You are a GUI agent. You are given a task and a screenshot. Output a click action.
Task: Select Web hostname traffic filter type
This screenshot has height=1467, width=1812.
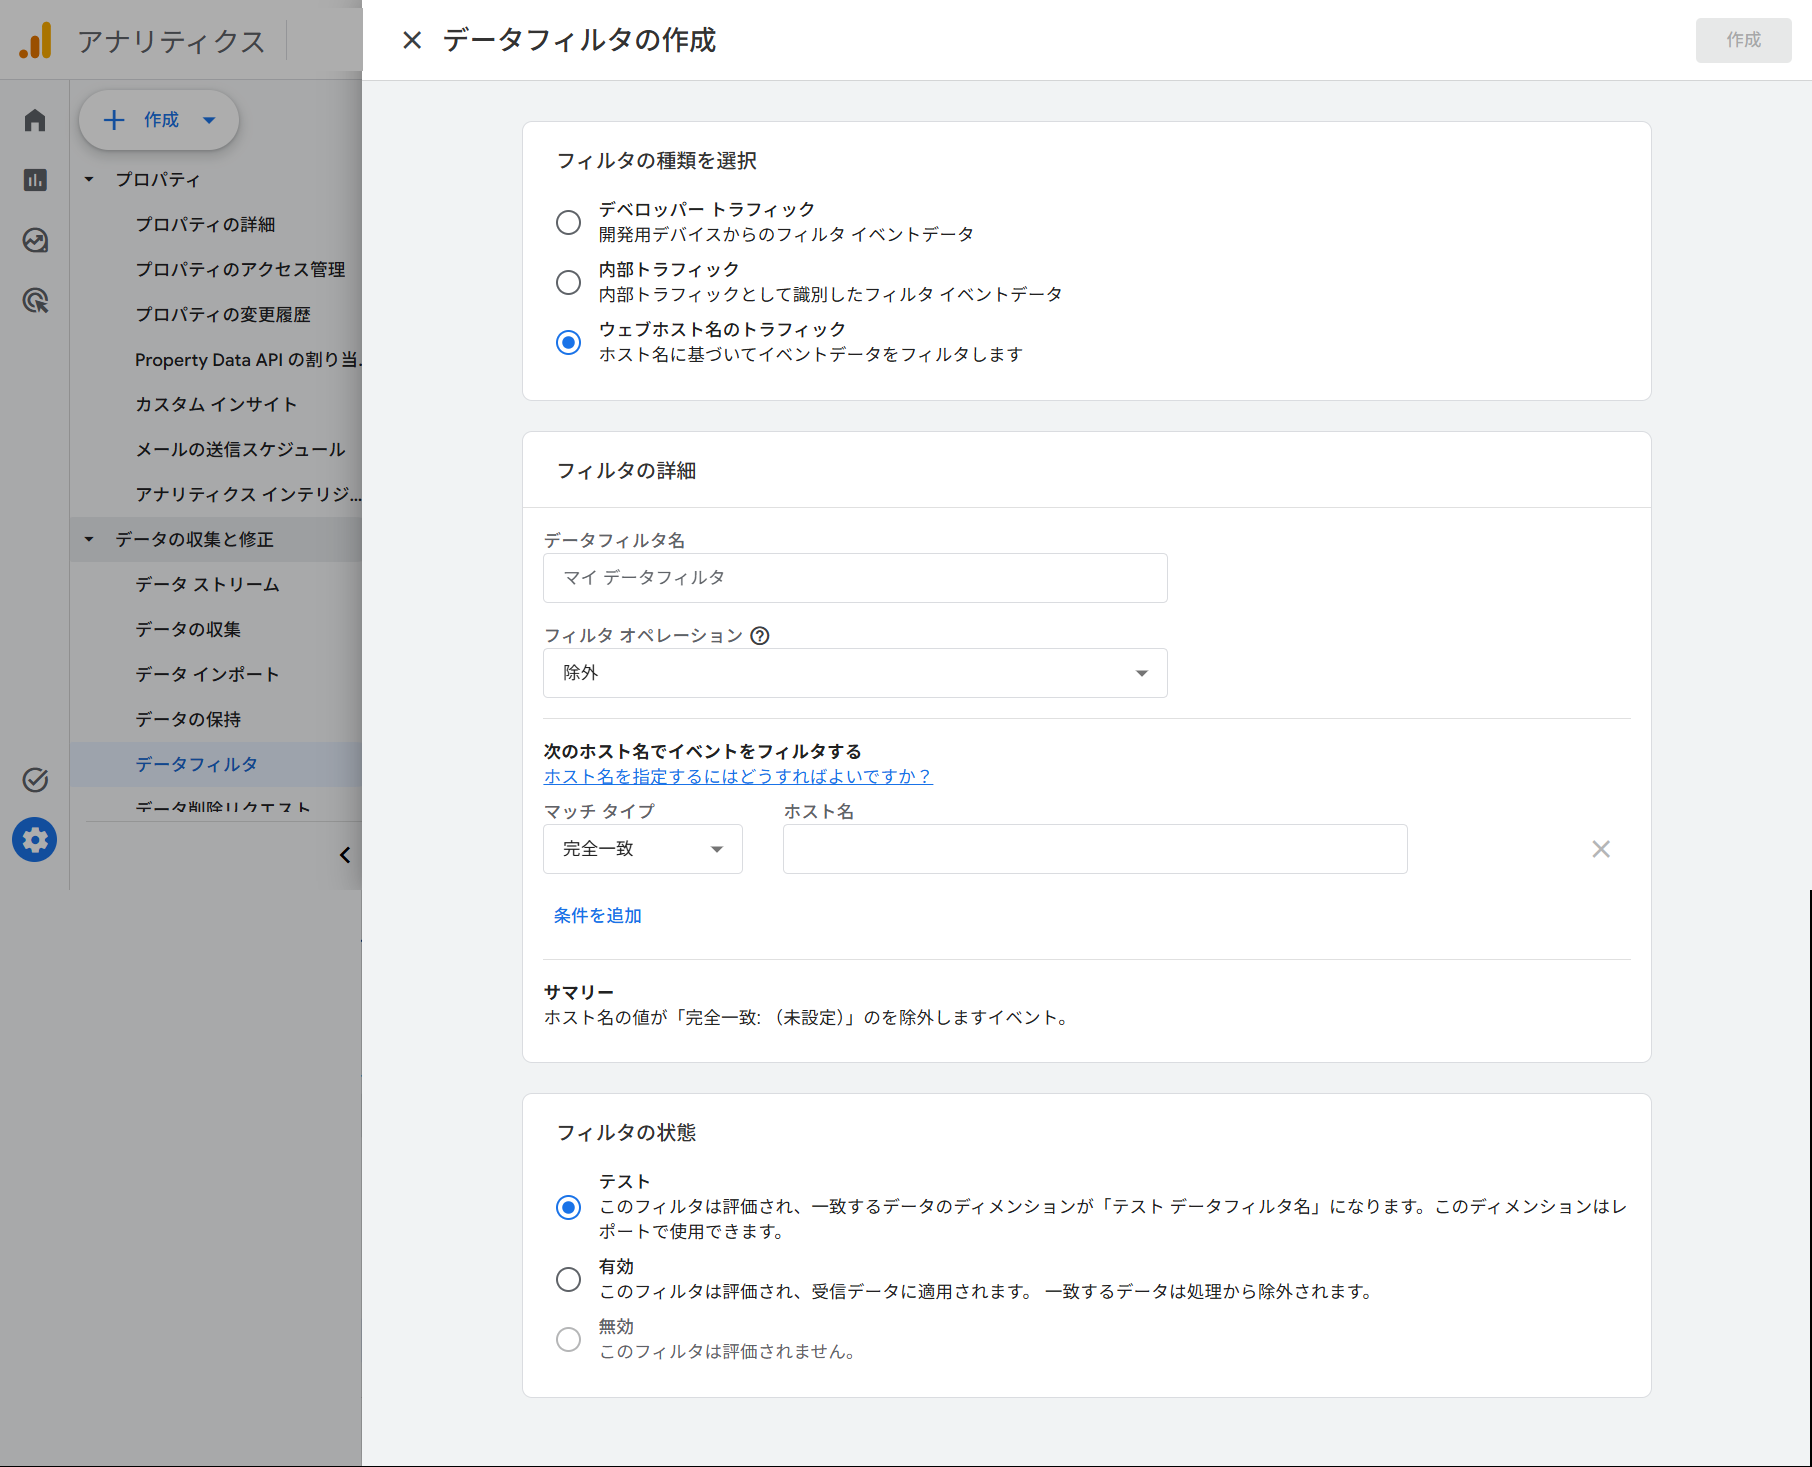pos(568,342)
